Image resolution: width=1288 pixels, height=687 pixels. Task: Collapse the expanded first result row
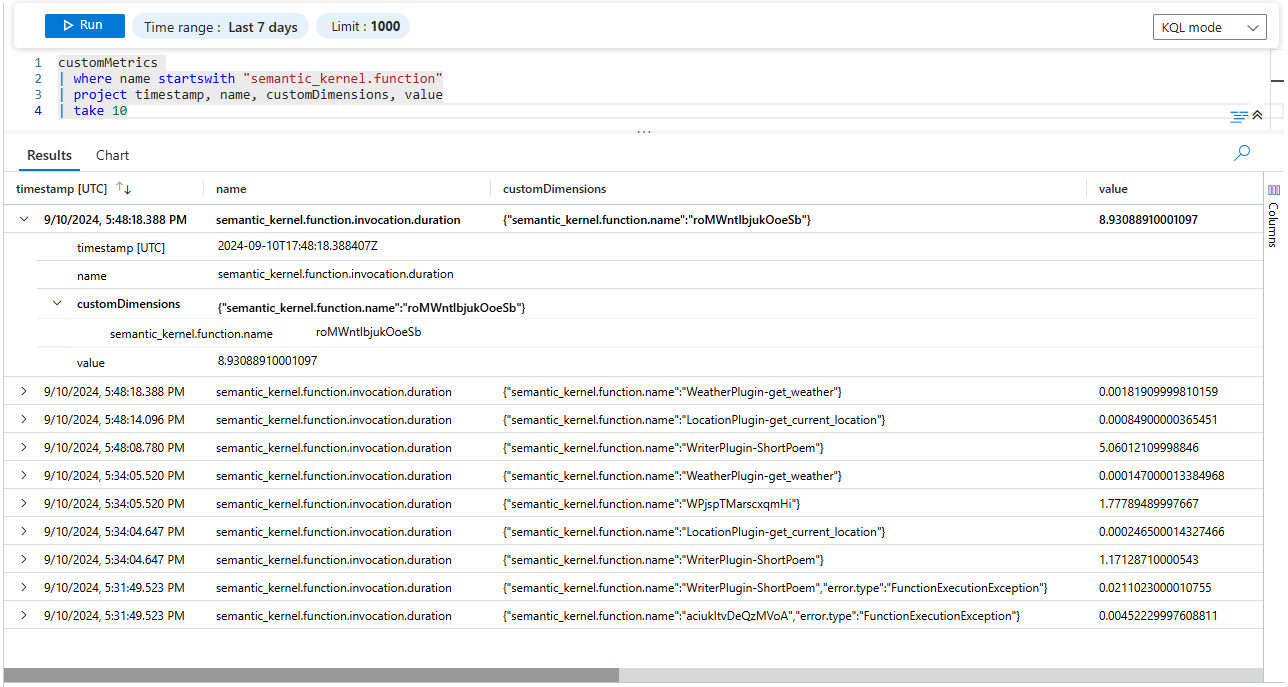pyautogui.click(x=24, y=220)
